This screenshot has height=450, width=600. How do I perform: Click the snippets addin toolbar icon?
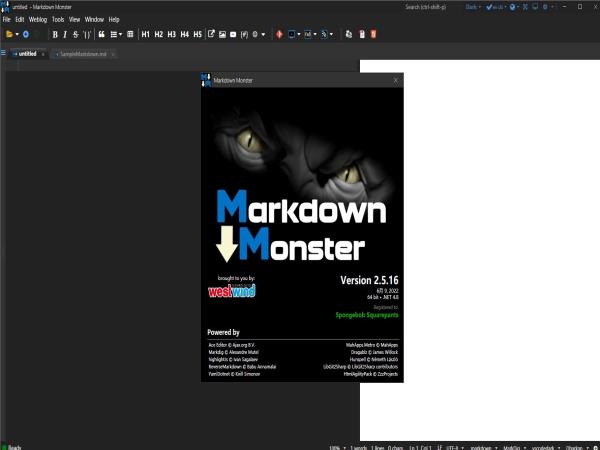click(x=324, y=34)
